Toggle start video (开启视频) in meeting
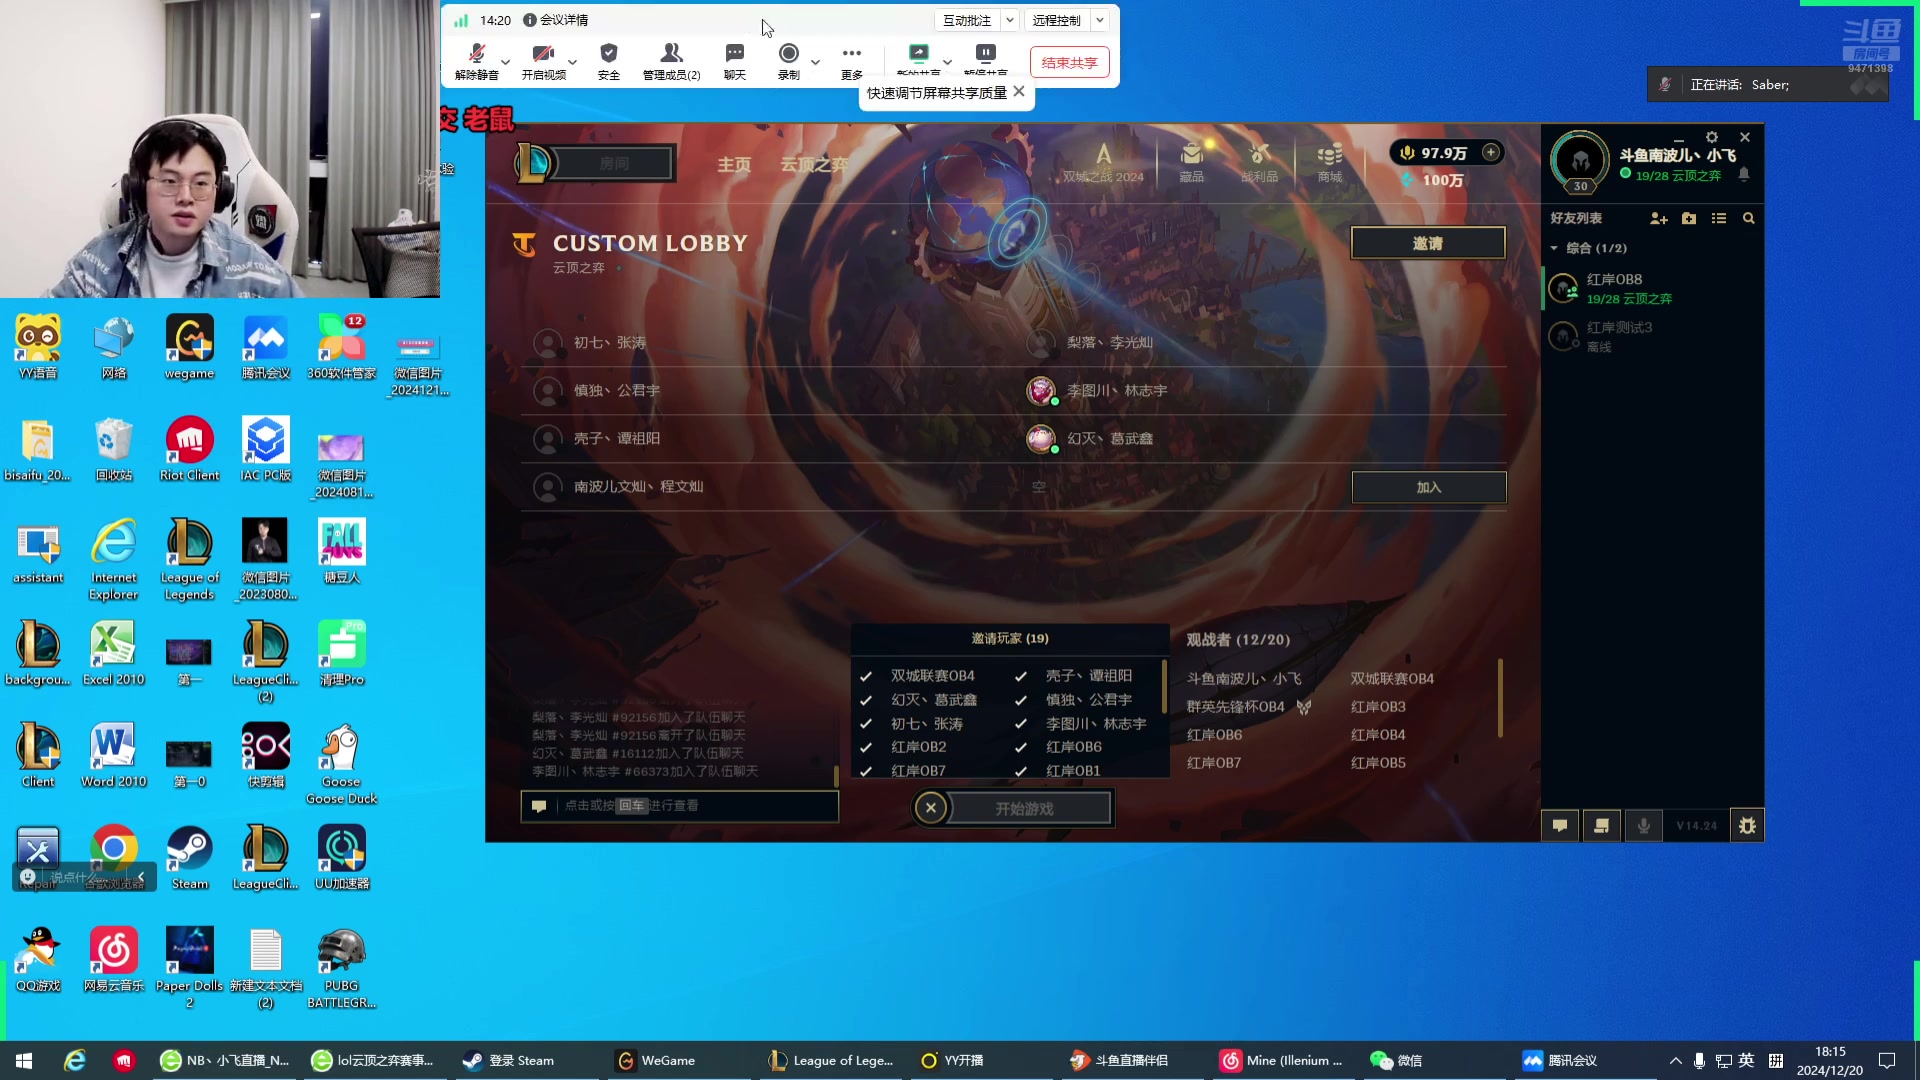The width and height of the screenshot is (1920, 1080). click(x=543, y=61)
